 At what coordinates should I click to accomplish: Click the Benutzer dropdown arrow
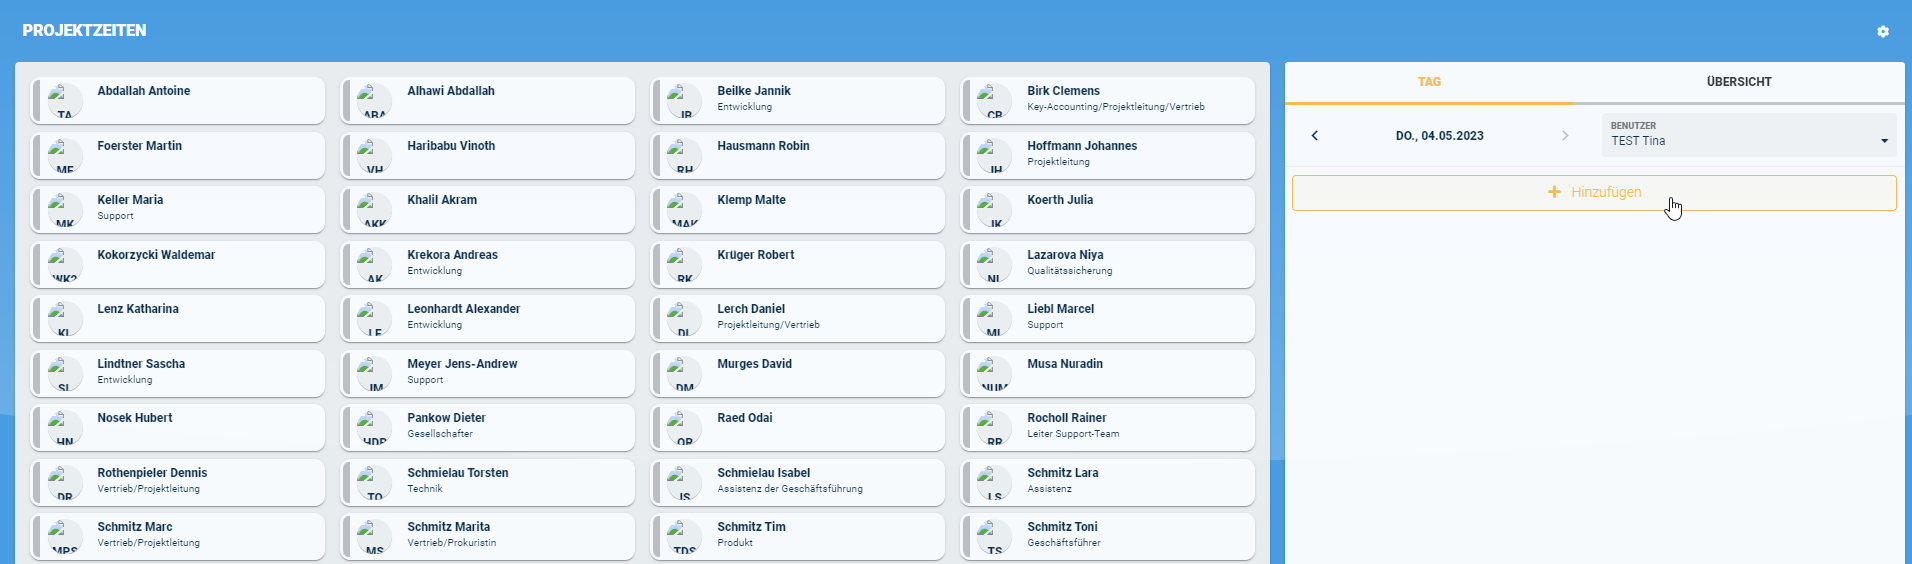click(x=1884, y=141)
